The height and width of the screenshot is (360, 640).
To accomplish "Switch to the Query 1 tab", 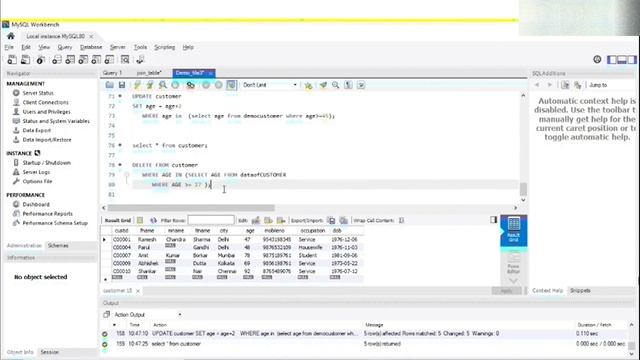I will pos(112,73).
